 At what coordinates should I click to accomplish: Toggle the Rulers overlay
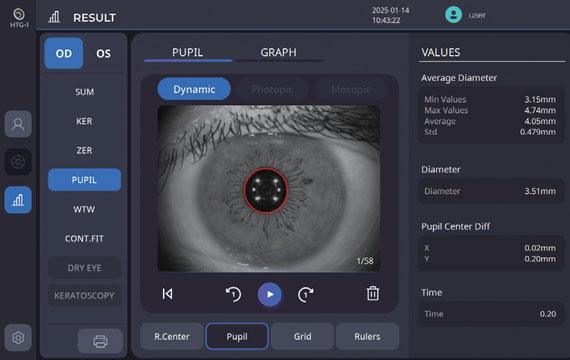(x=367, y=336)
